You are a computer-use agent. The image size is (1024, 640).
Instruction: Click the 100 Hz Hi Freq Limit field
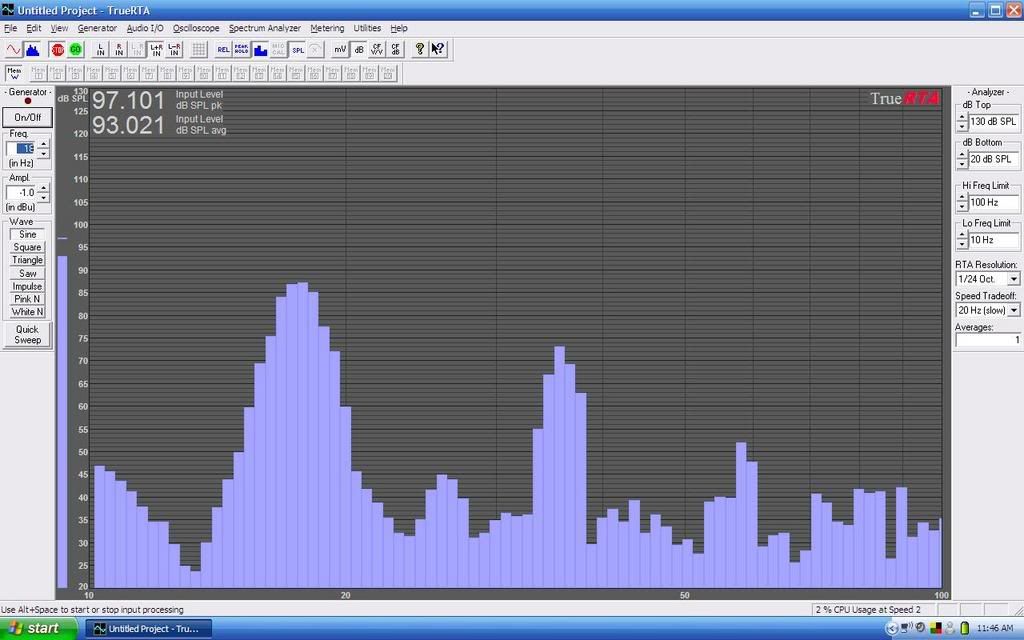(994, 202)
